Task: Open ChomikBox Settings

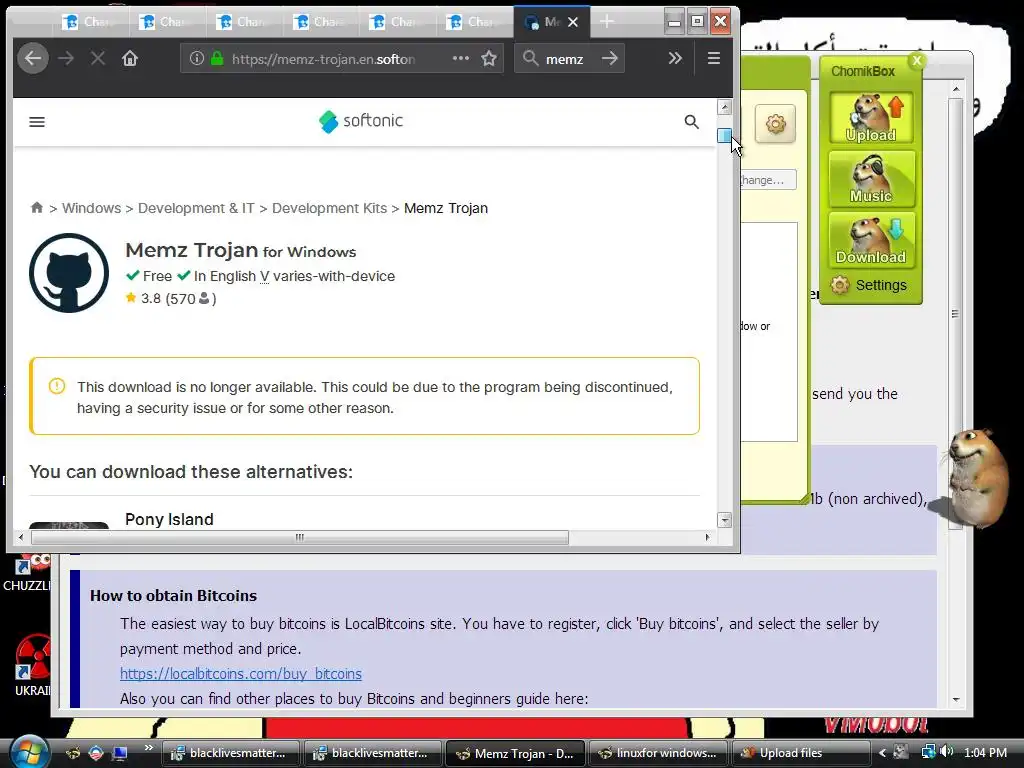Action: 869,285
